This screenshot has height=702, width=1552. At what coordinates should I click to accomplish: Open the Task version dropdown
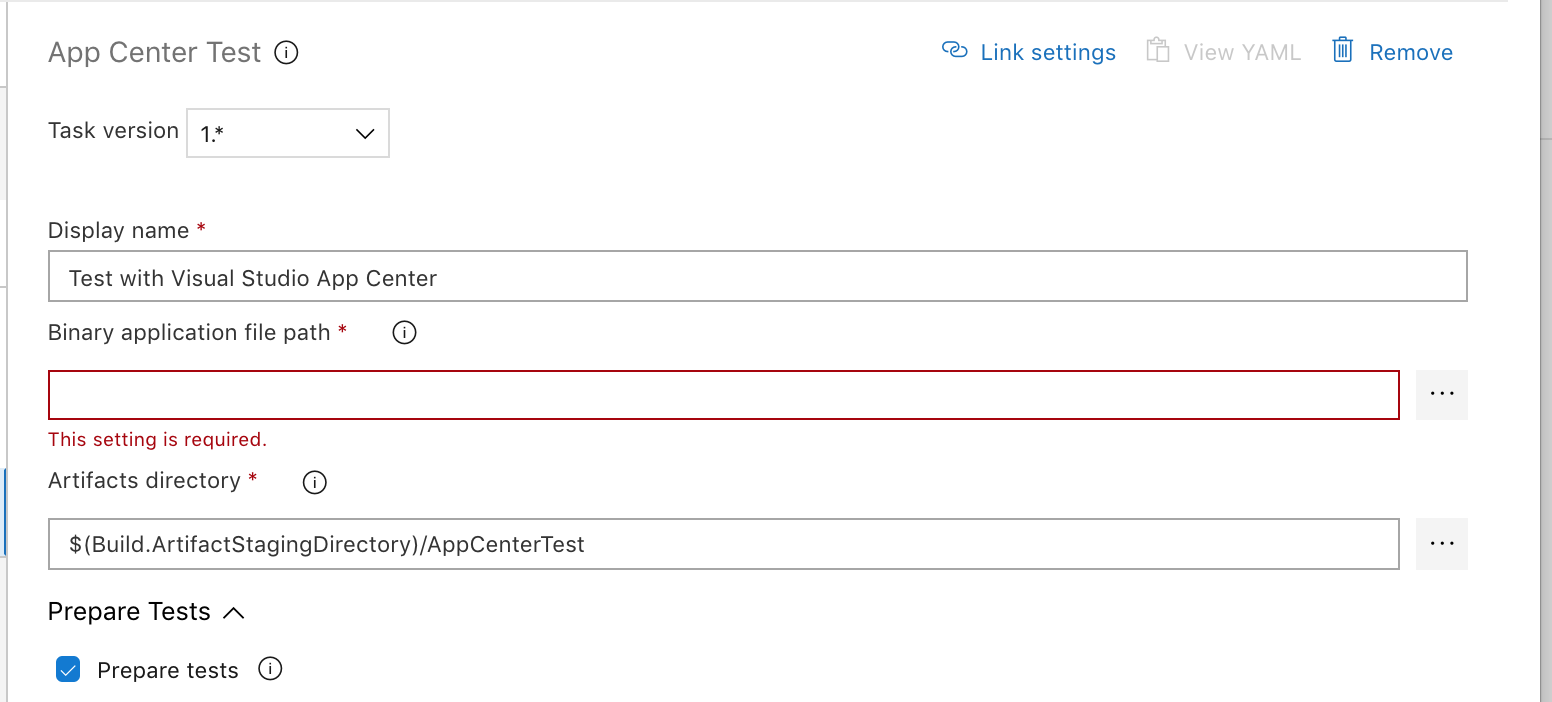pyautogui.click(x=288, y=133)
